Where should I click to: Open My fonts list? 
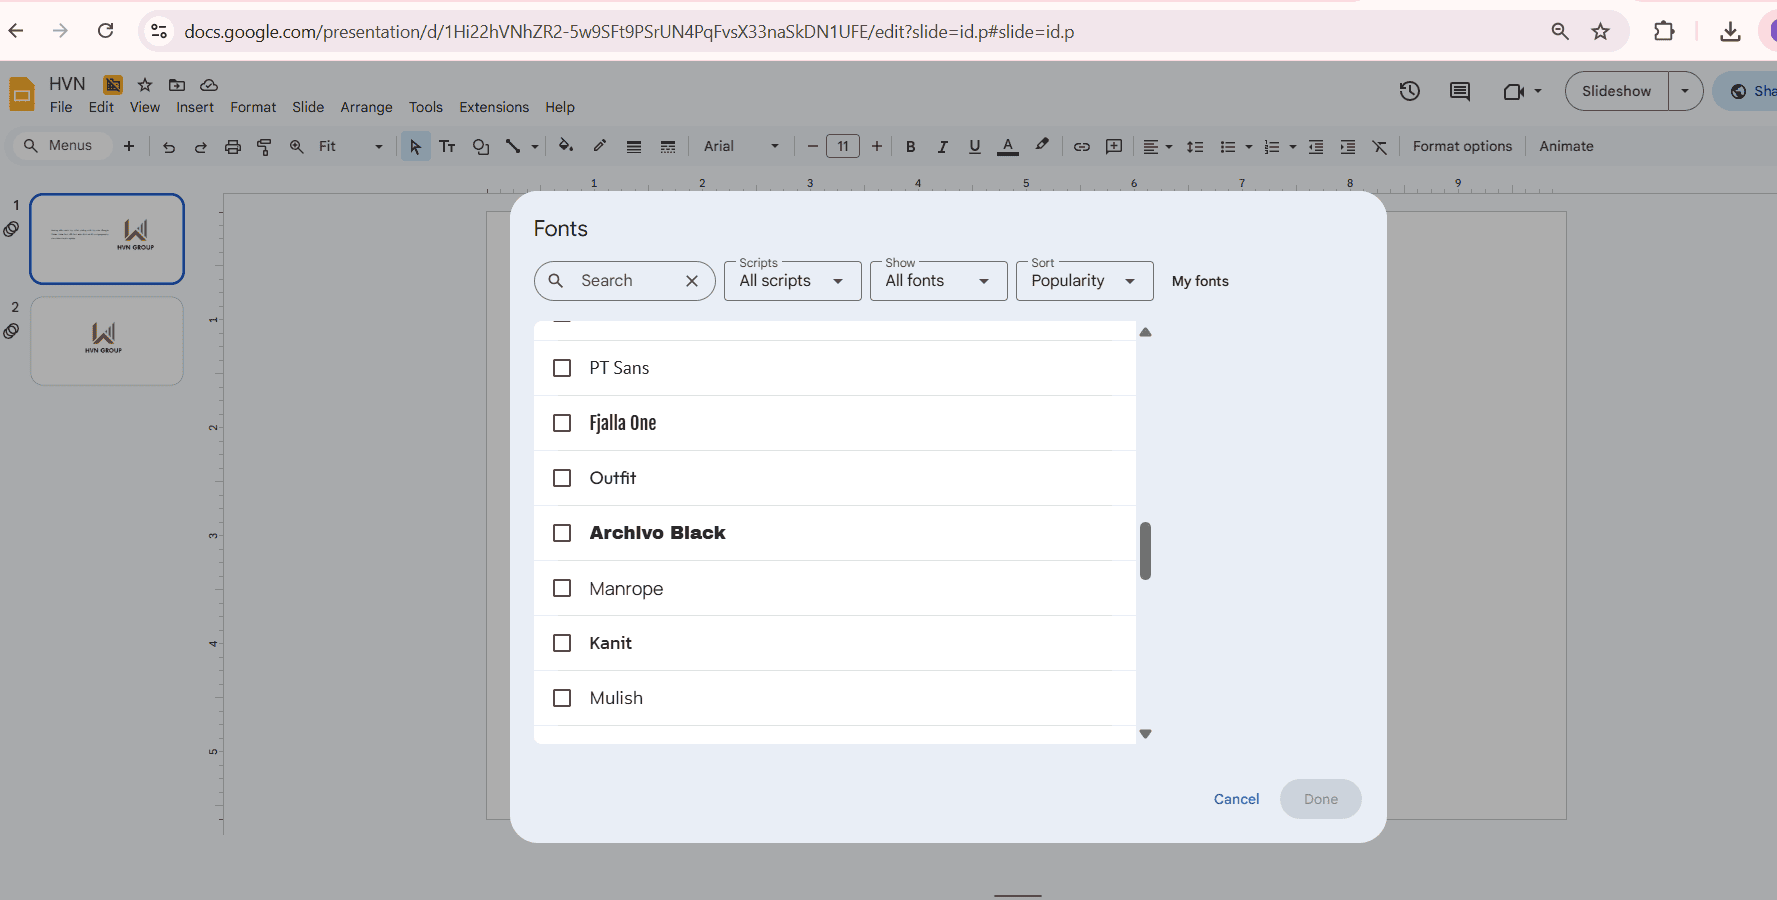click(x=1200, y=281)
